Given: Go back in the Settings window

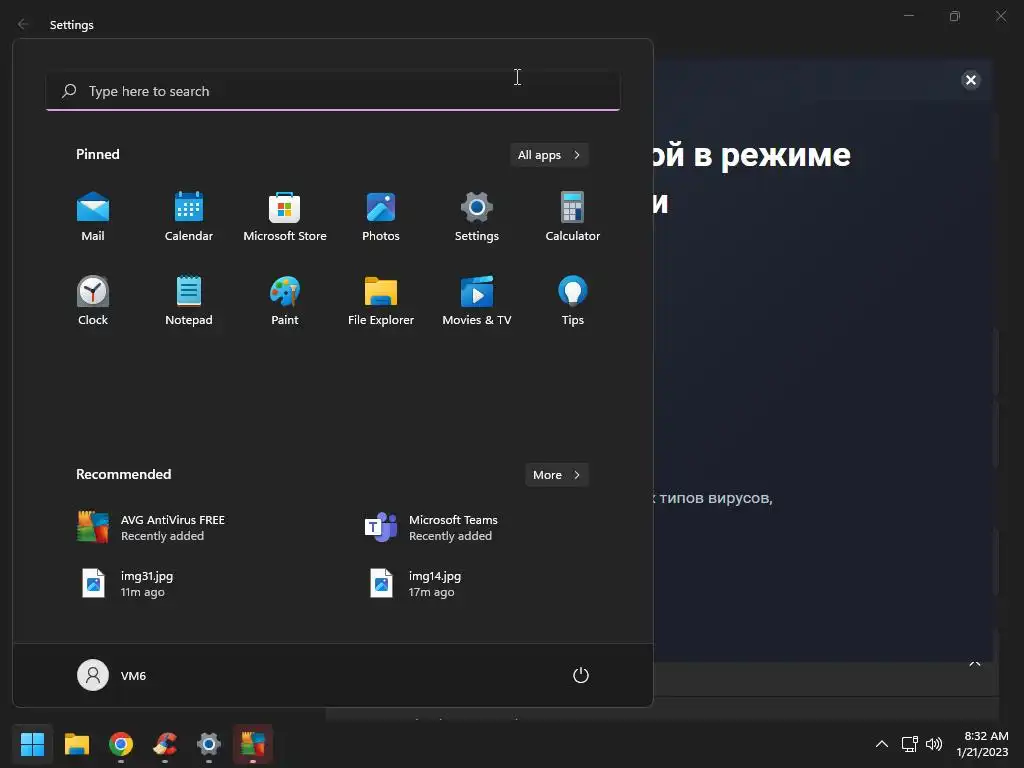Looking at the screenshot, I should [24, 24].
